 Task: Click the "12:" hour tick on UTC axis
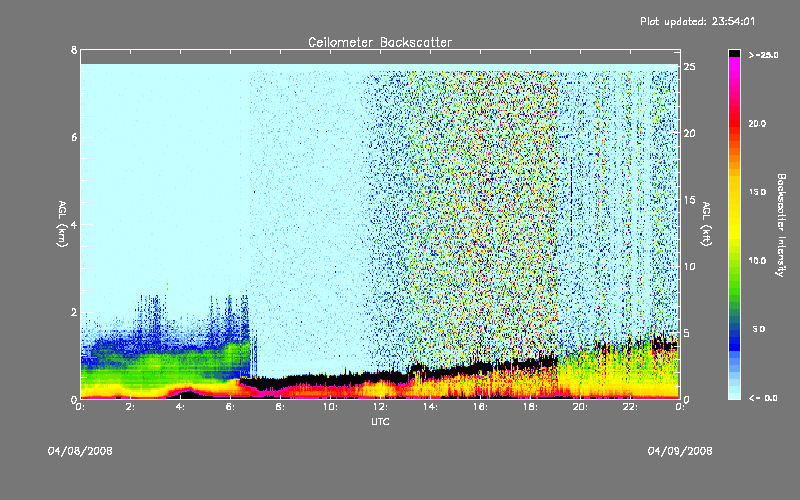point(380,407)
